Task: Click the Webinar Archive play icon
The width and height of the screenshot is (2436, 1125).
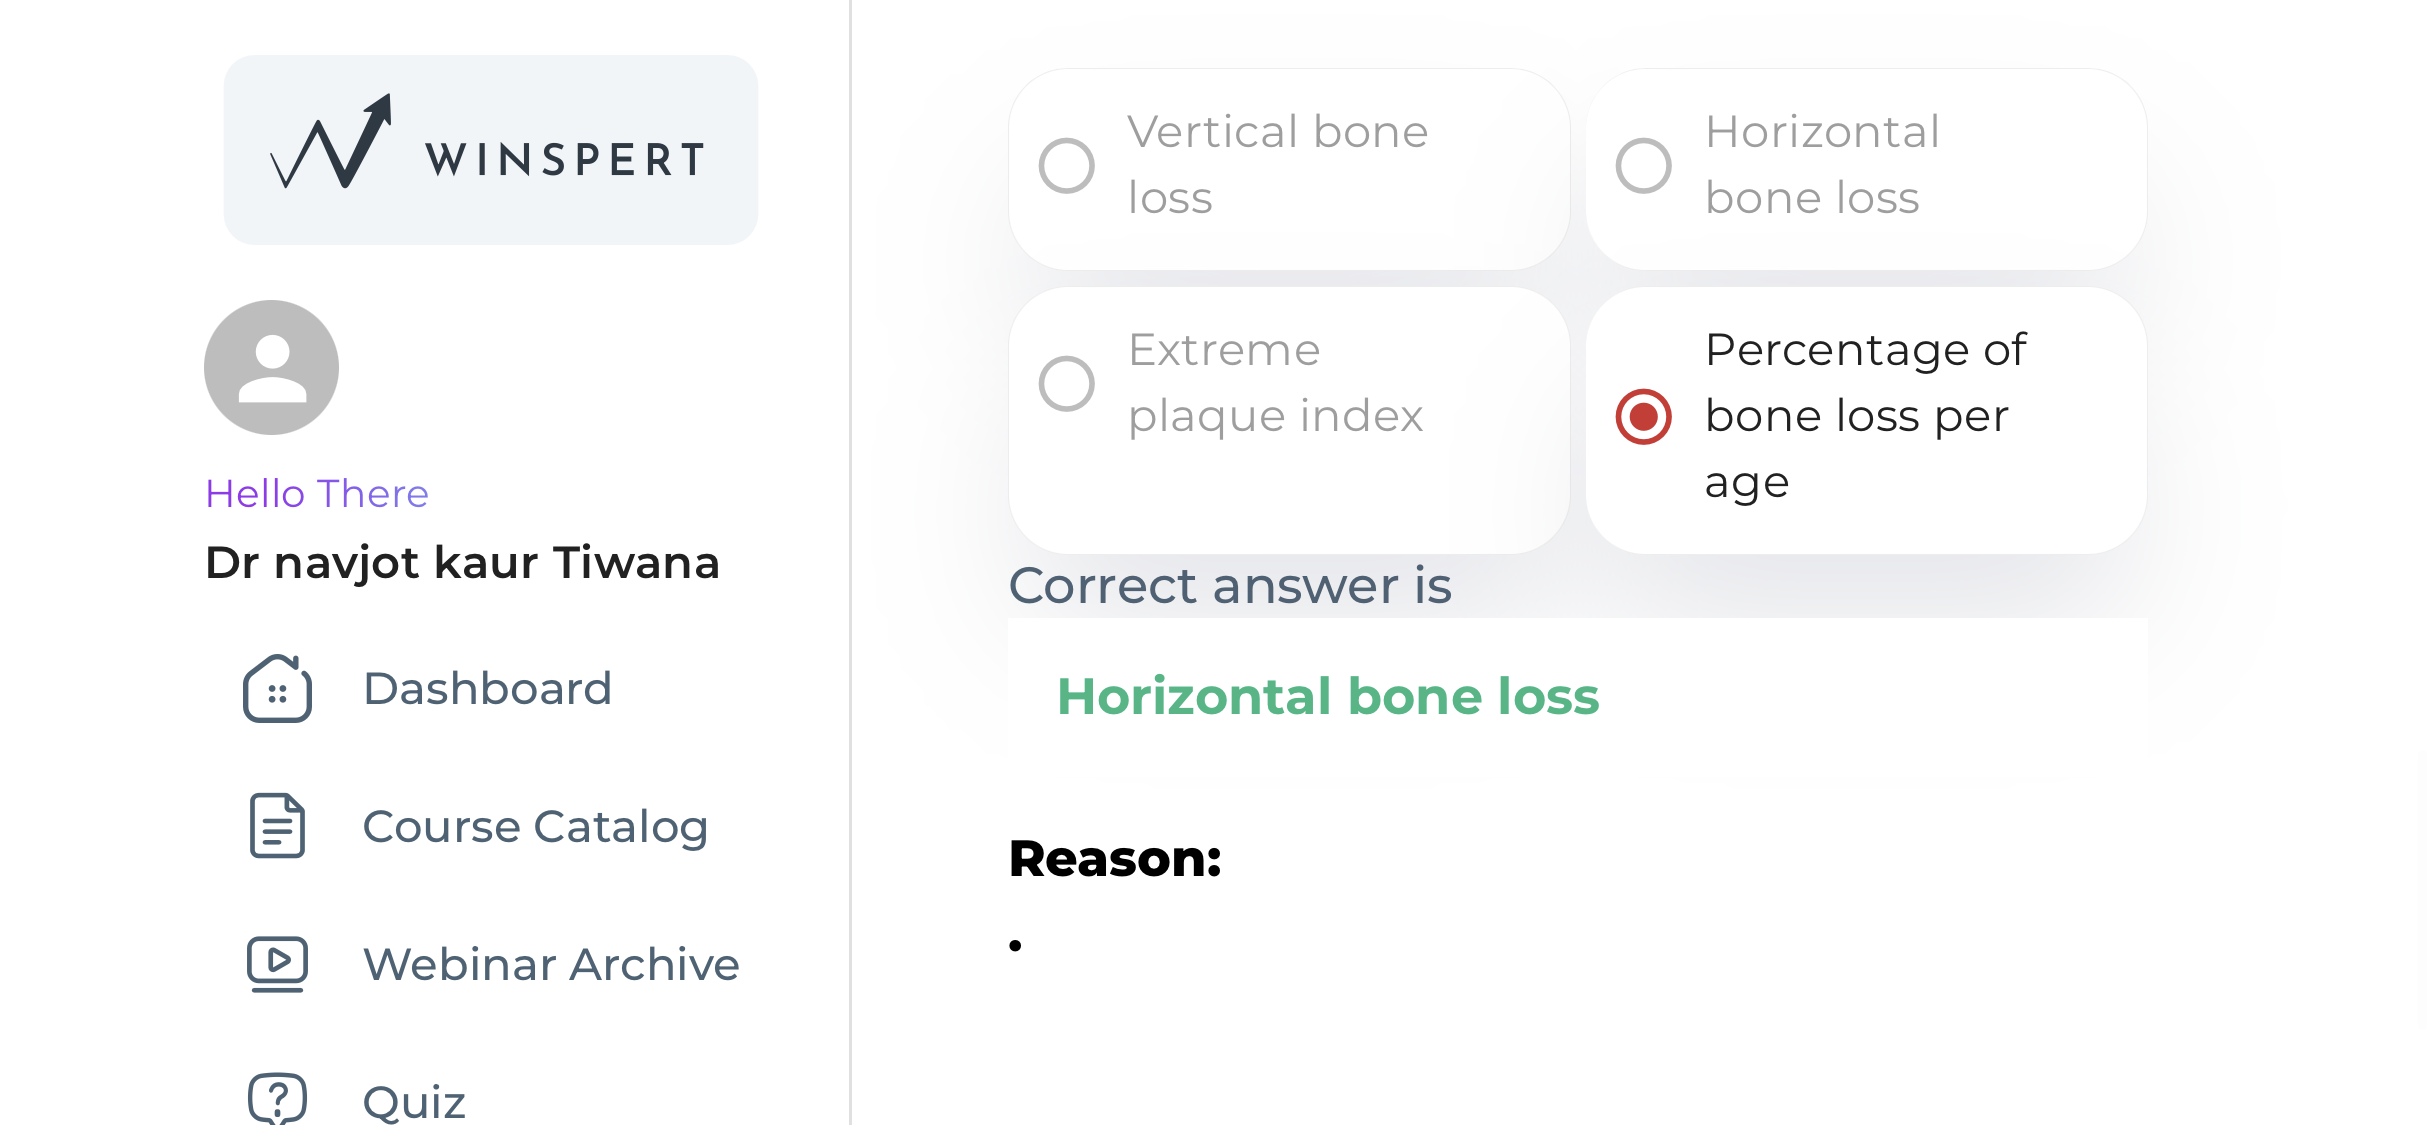Action: point(277,964)
